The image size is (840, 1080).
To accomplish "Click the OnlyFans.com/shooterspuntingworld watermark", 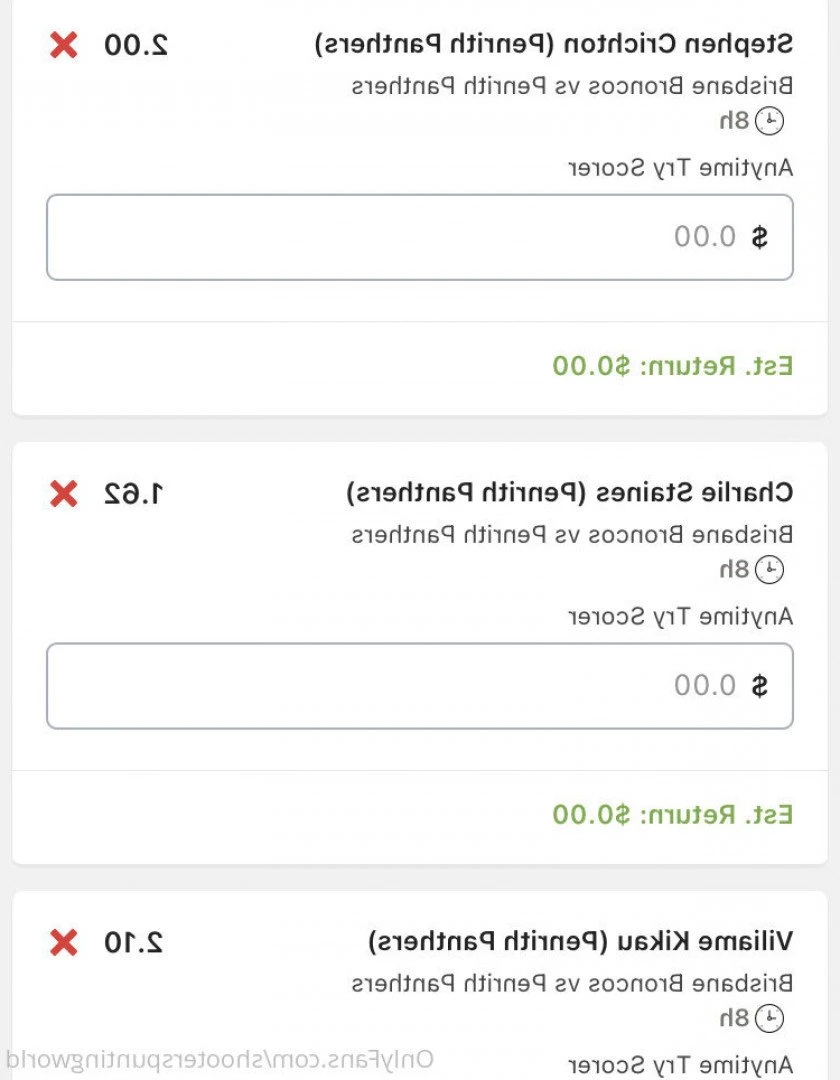I will tap(220, 1059).
